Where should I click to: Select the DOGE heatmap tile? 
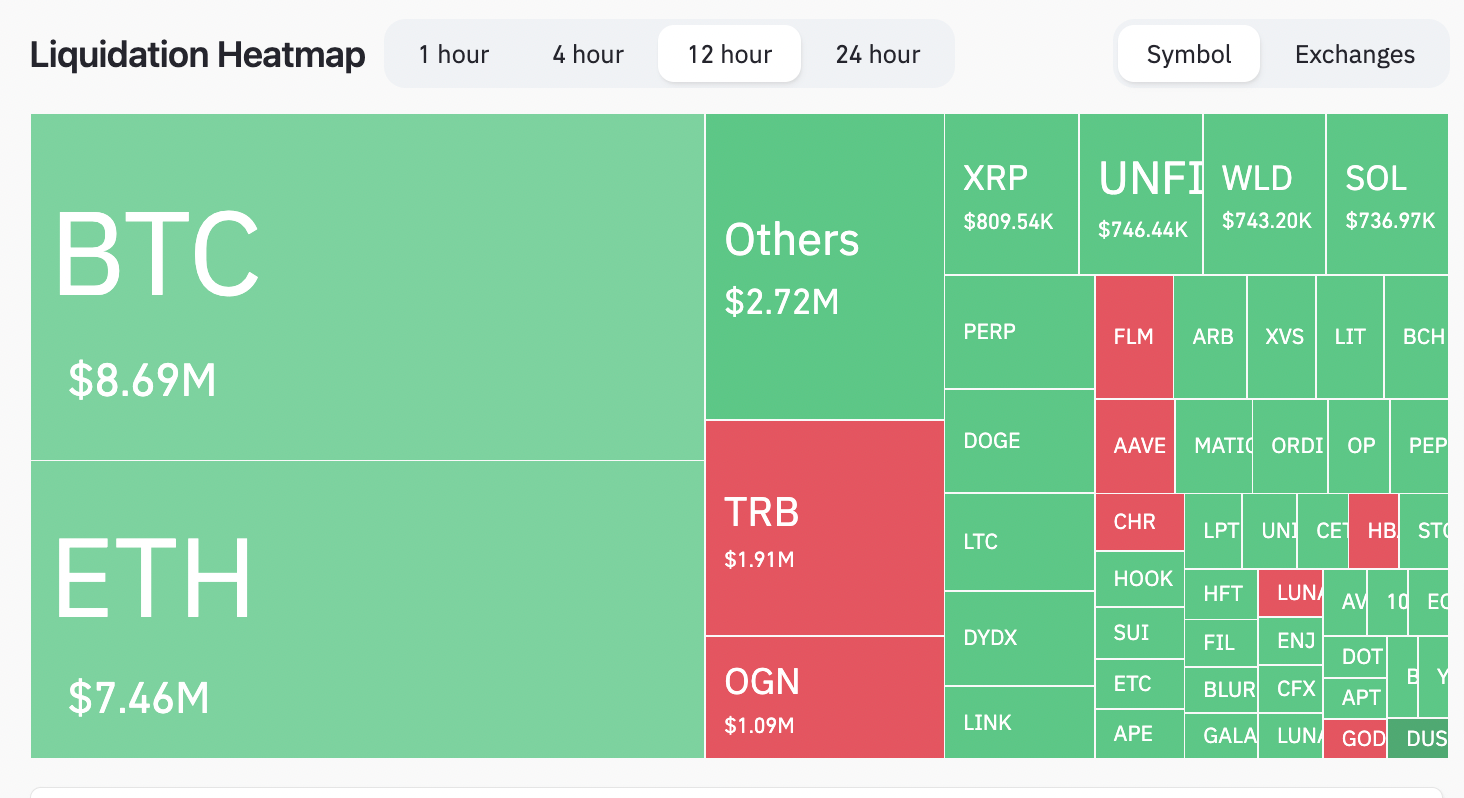(1019, 441)
